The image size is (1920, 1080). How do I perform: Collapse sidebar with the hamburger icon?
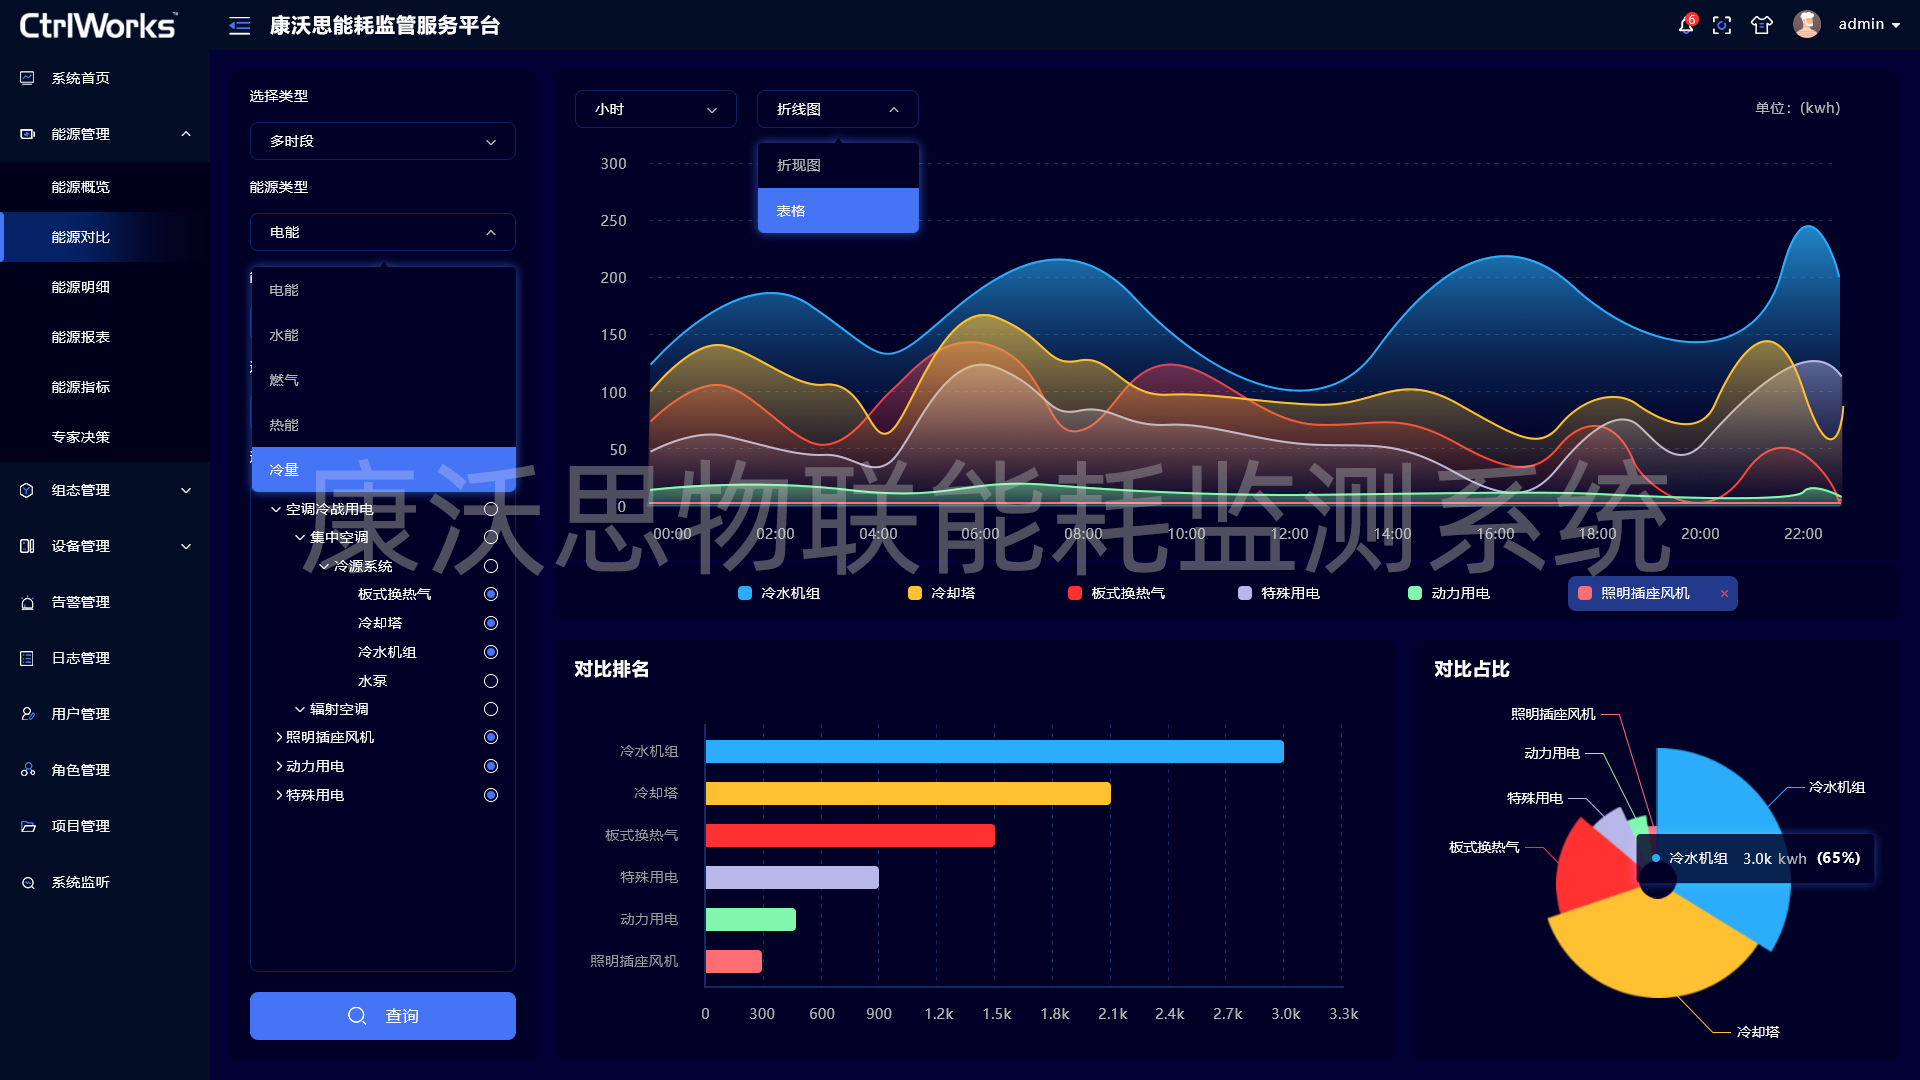(239, 26)
